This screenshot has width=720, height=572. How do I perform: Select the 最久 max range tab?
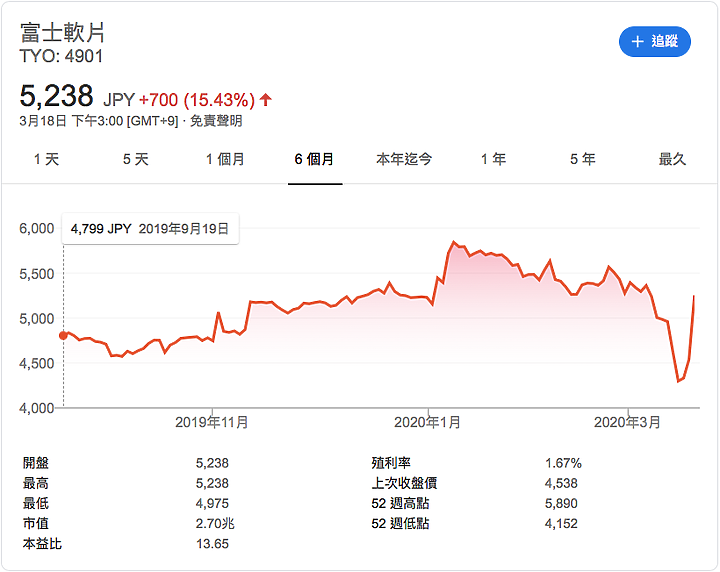coord(672,159)
